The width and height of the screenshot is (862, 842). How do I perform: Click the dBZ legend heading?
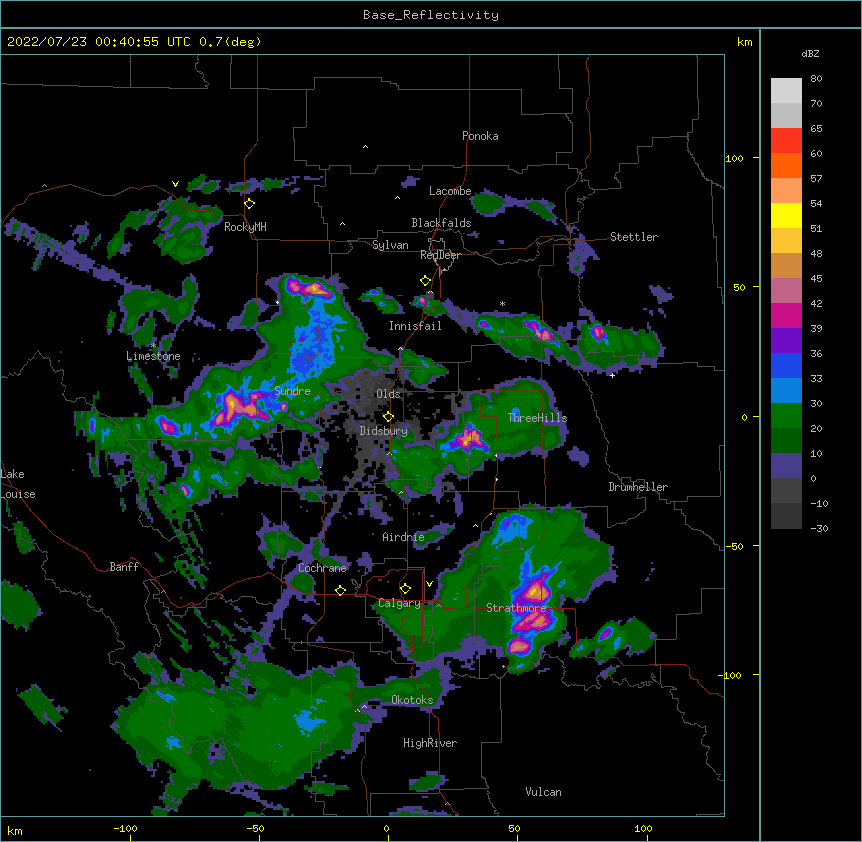(810, 53)
